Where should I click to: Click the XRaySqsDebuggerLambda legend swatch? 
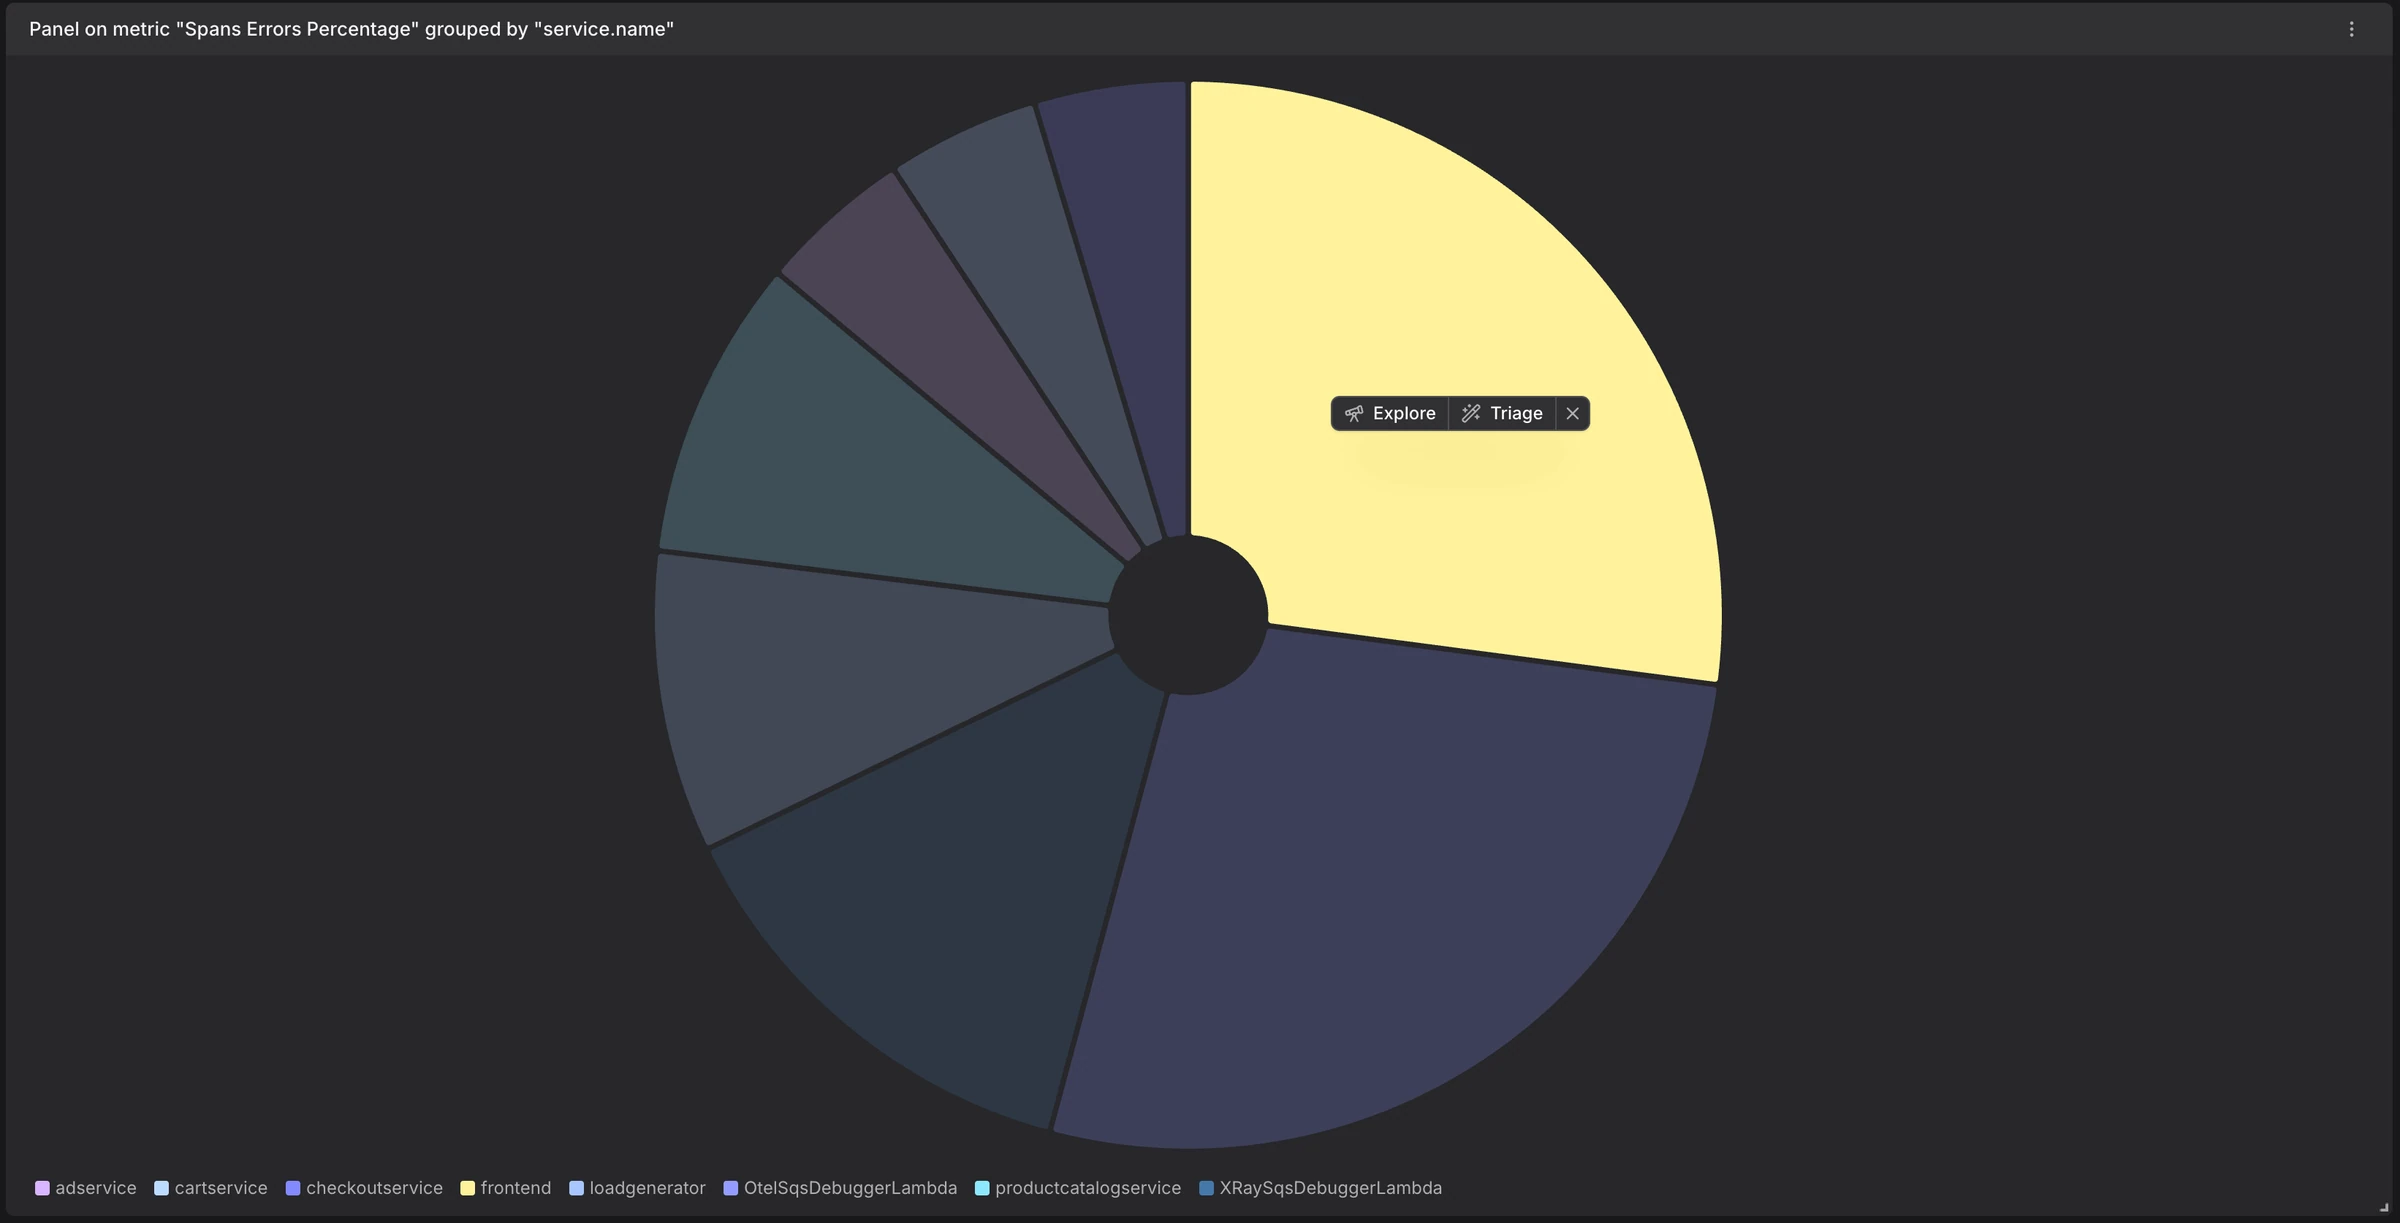(x=1206, y=1188)
